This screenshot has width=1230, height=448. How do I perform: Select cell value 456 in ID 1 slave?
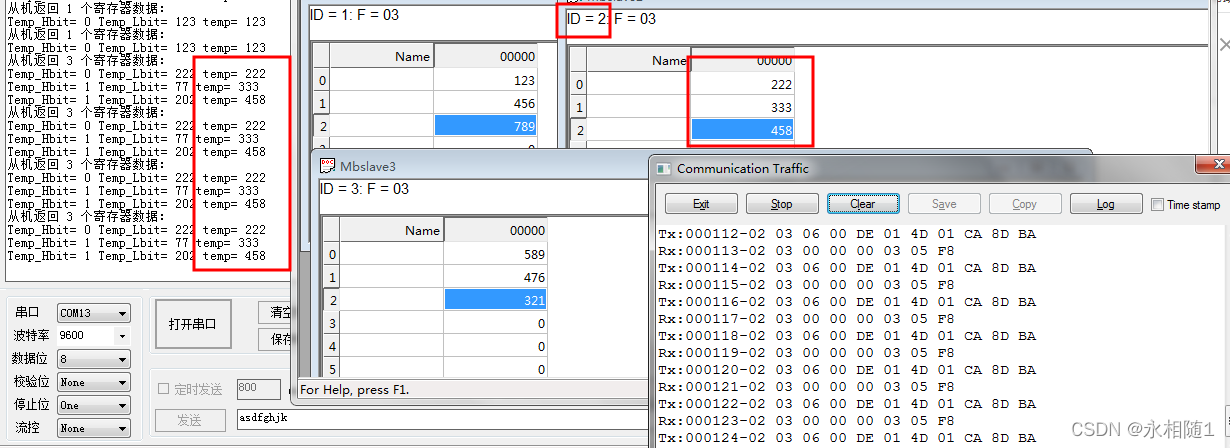point(485,103)
